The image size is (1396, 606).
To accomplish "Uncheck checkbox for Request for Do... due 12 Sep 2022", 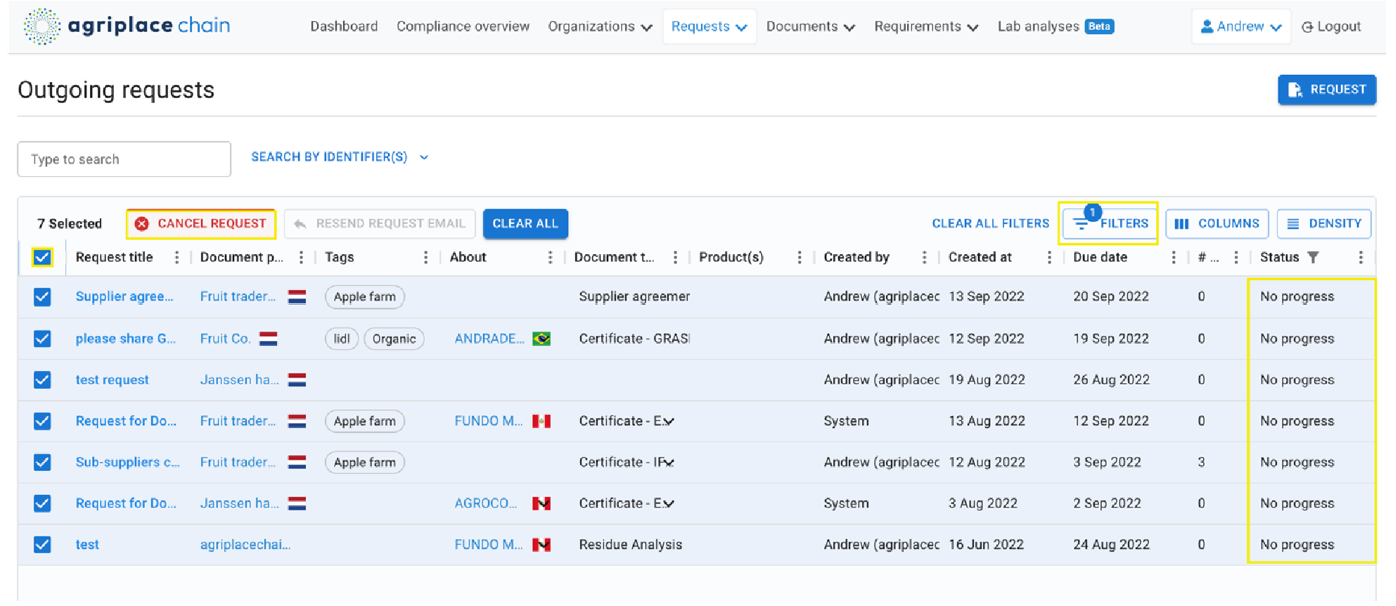I will pyautogui.click(x=42, y=421).
